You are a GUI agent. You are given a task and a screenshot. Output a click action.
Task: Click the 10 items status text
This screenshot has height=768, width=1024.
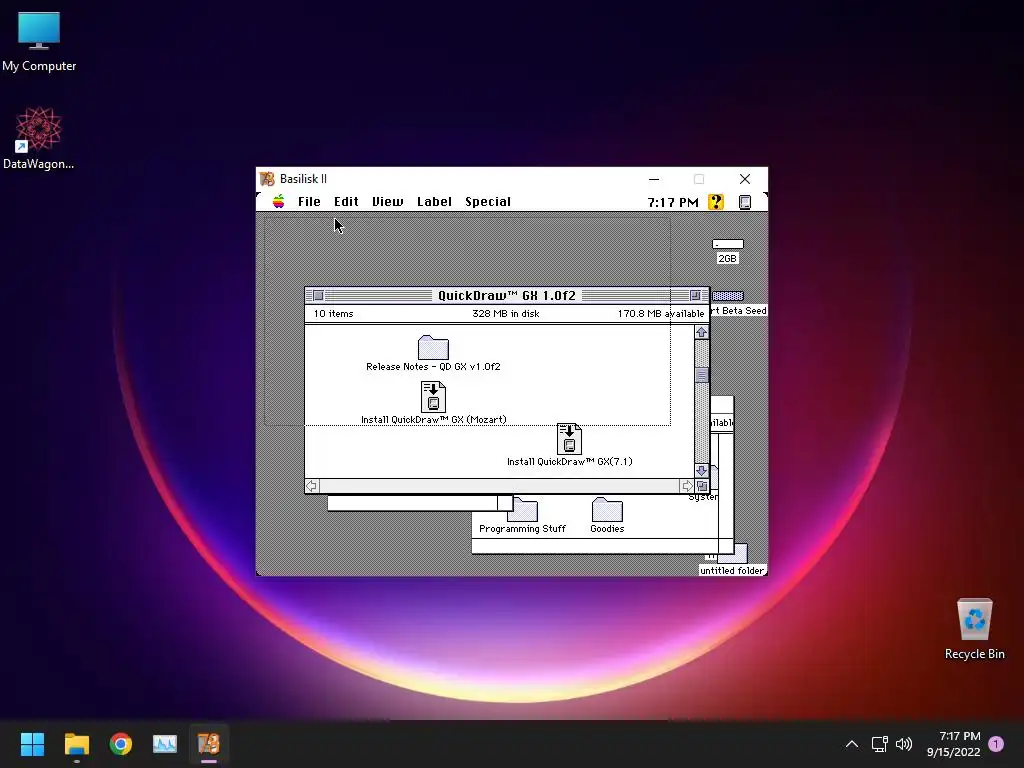click(x=333, y=313)
